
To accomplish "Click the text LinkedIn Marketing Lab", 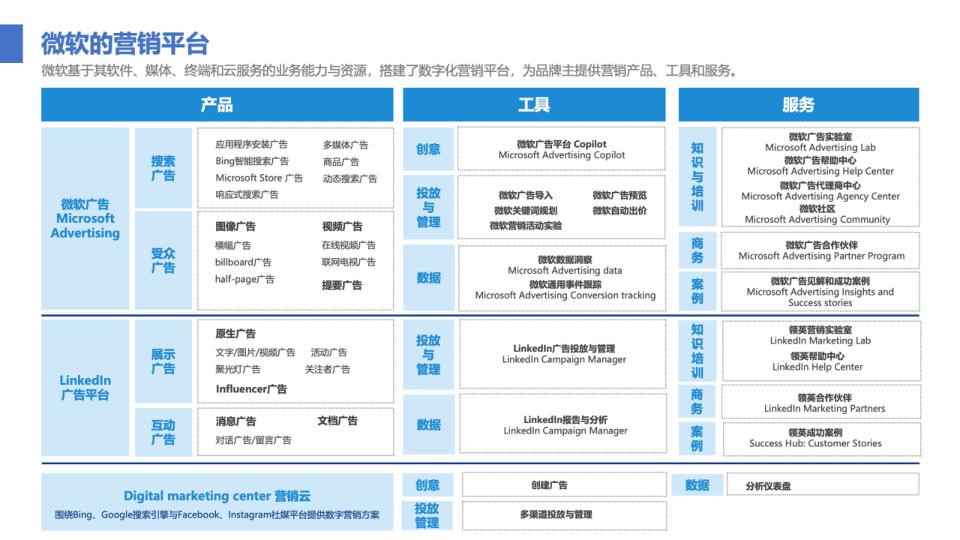I will [x=820, y=341].
